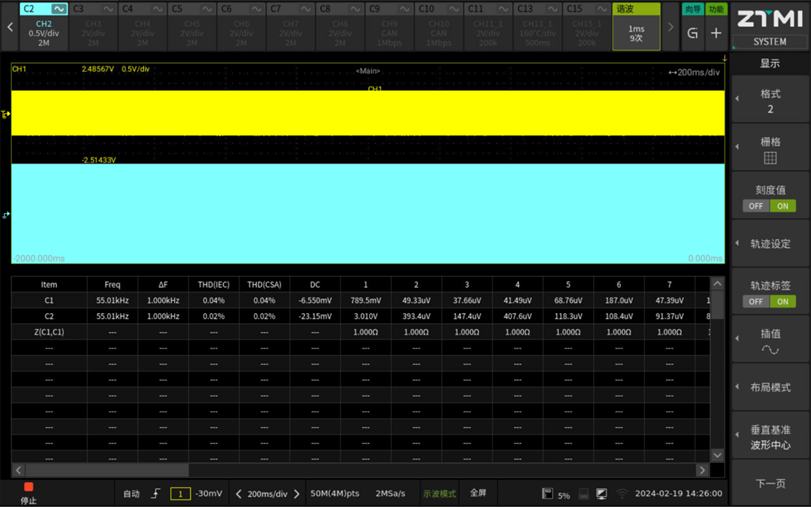Turn 轨迹标签 trace label OFF

756,302
